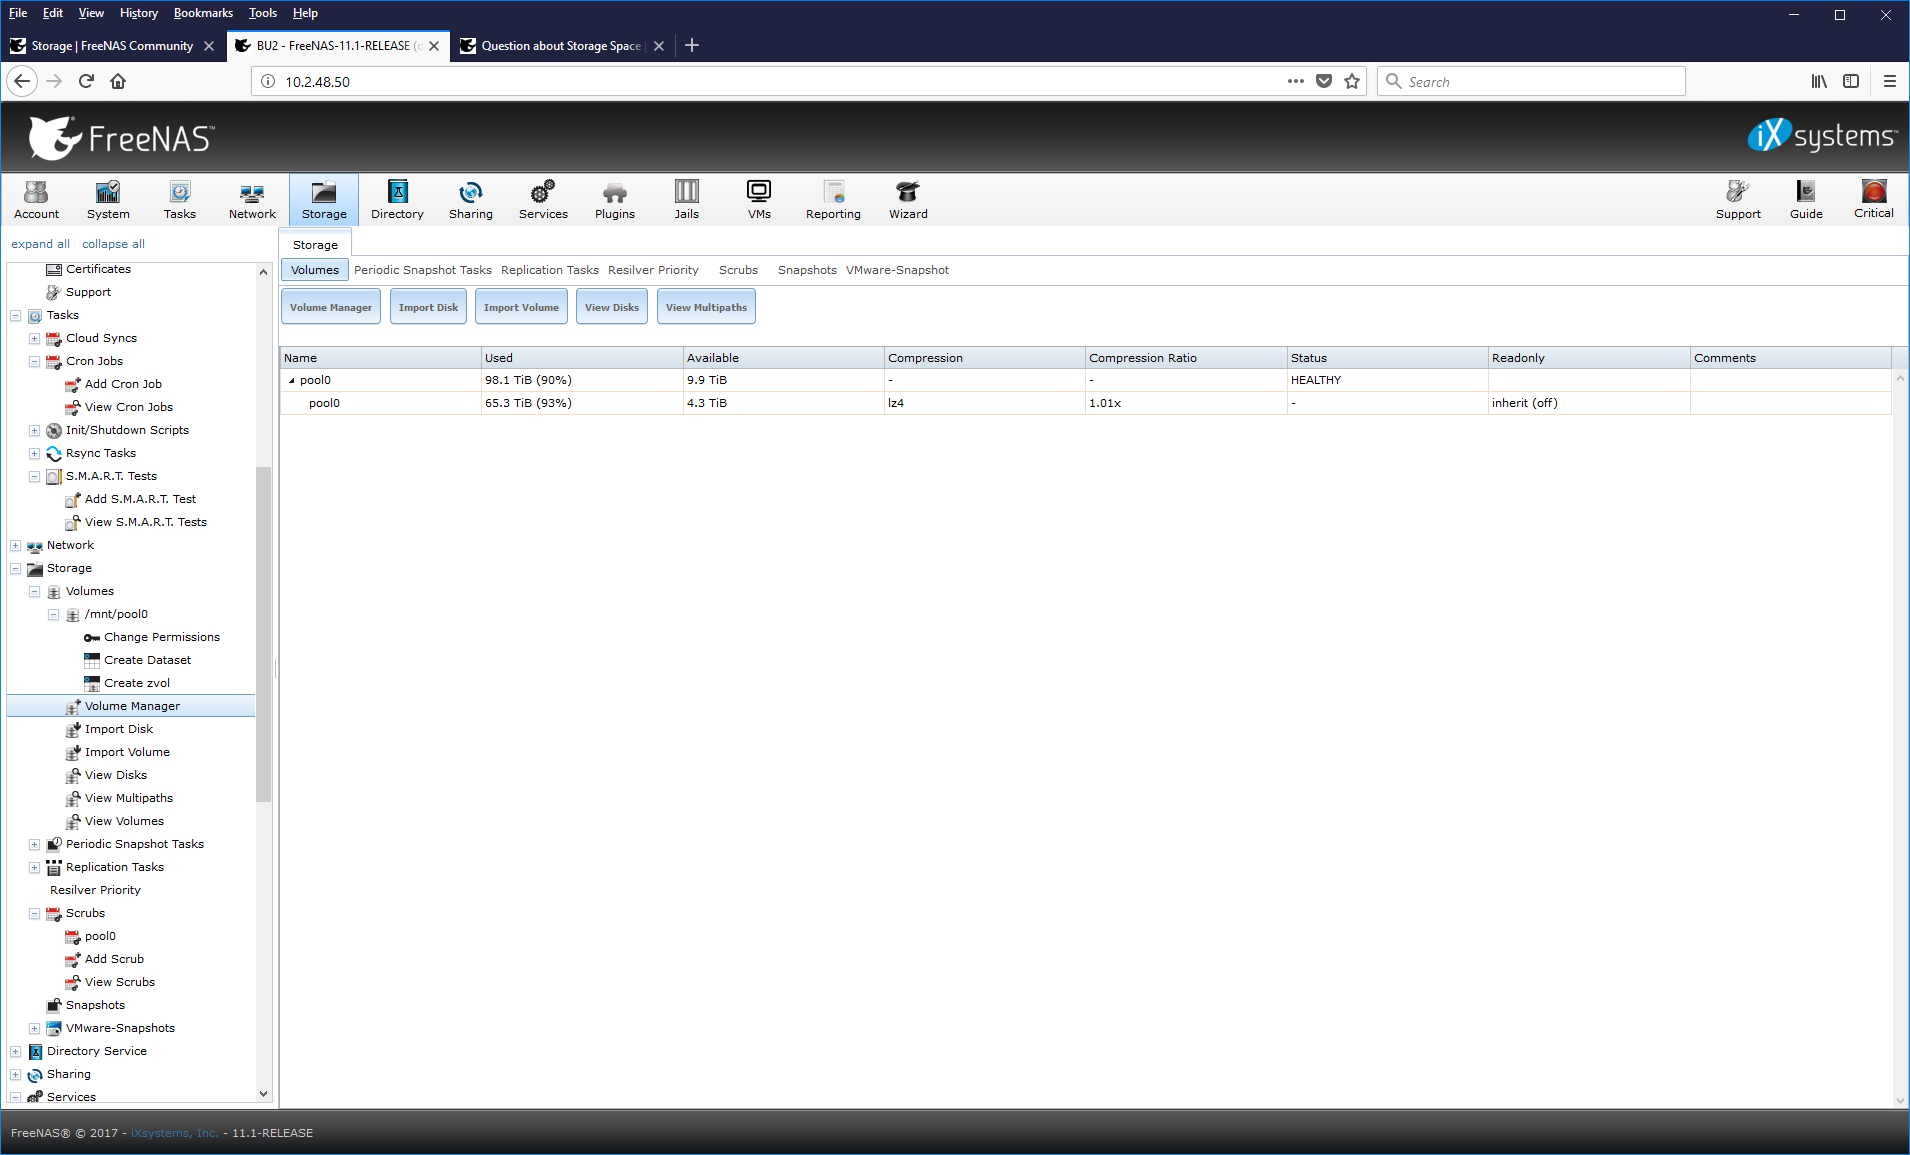Open the Network toolbar icon
This screenshot has width=1910, height=1155.
(x=252, y=200)
